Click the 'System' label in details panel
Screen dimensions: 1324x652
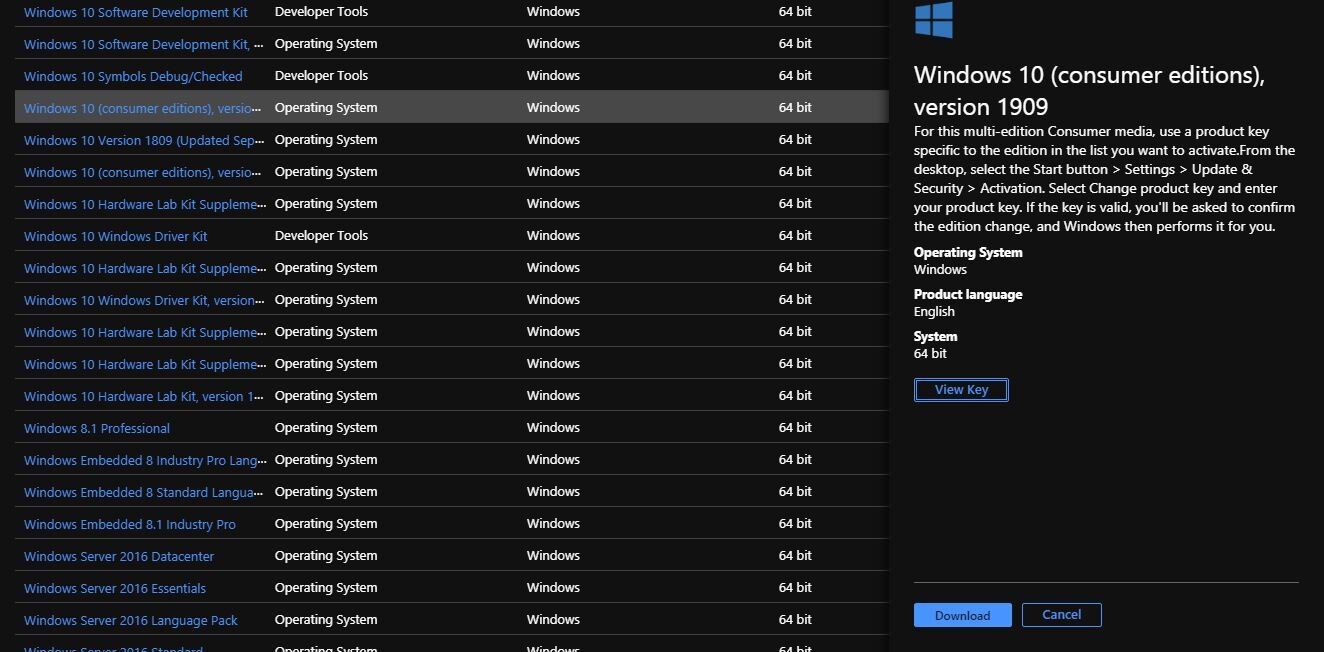point(935,336)
